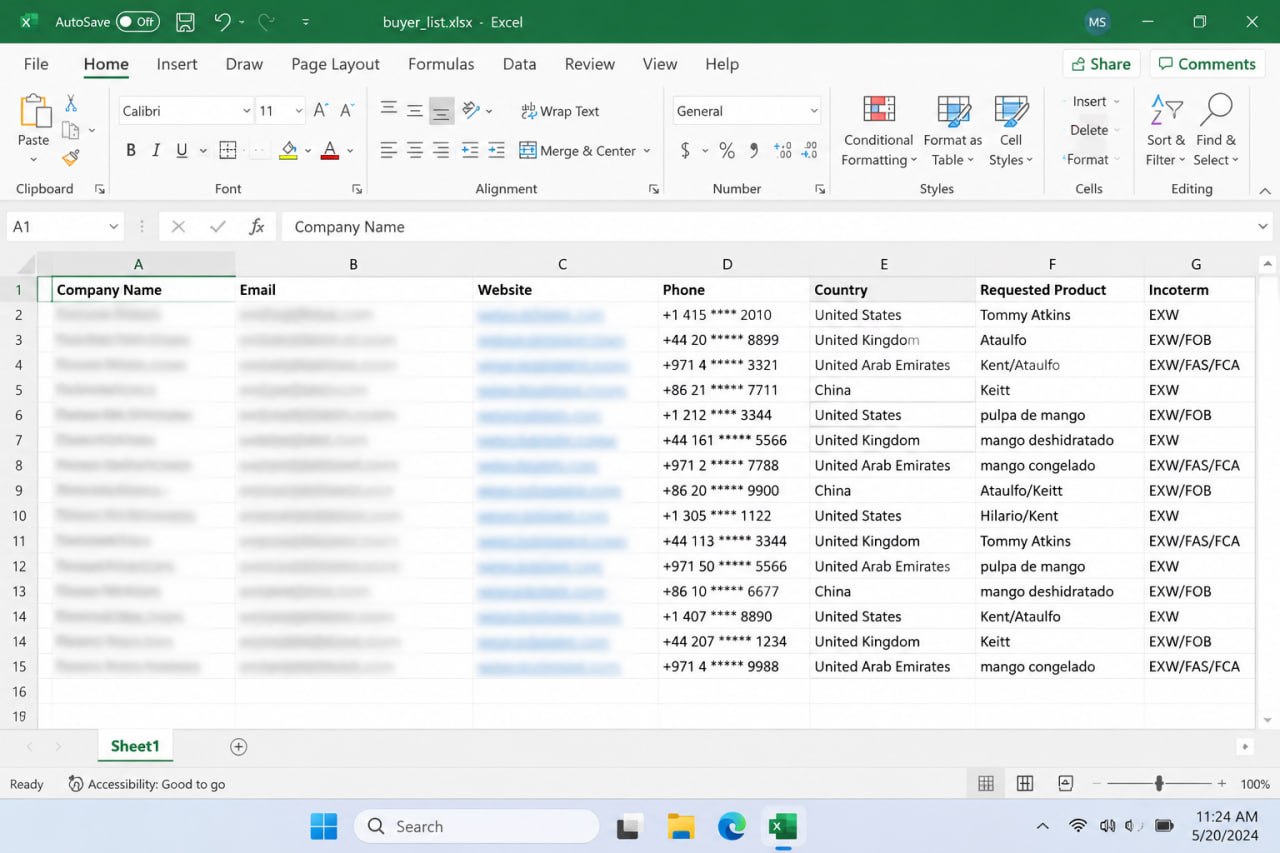Click the Windows Start button
Viewport: 1280px width, 853px height.
click(323, 827)
